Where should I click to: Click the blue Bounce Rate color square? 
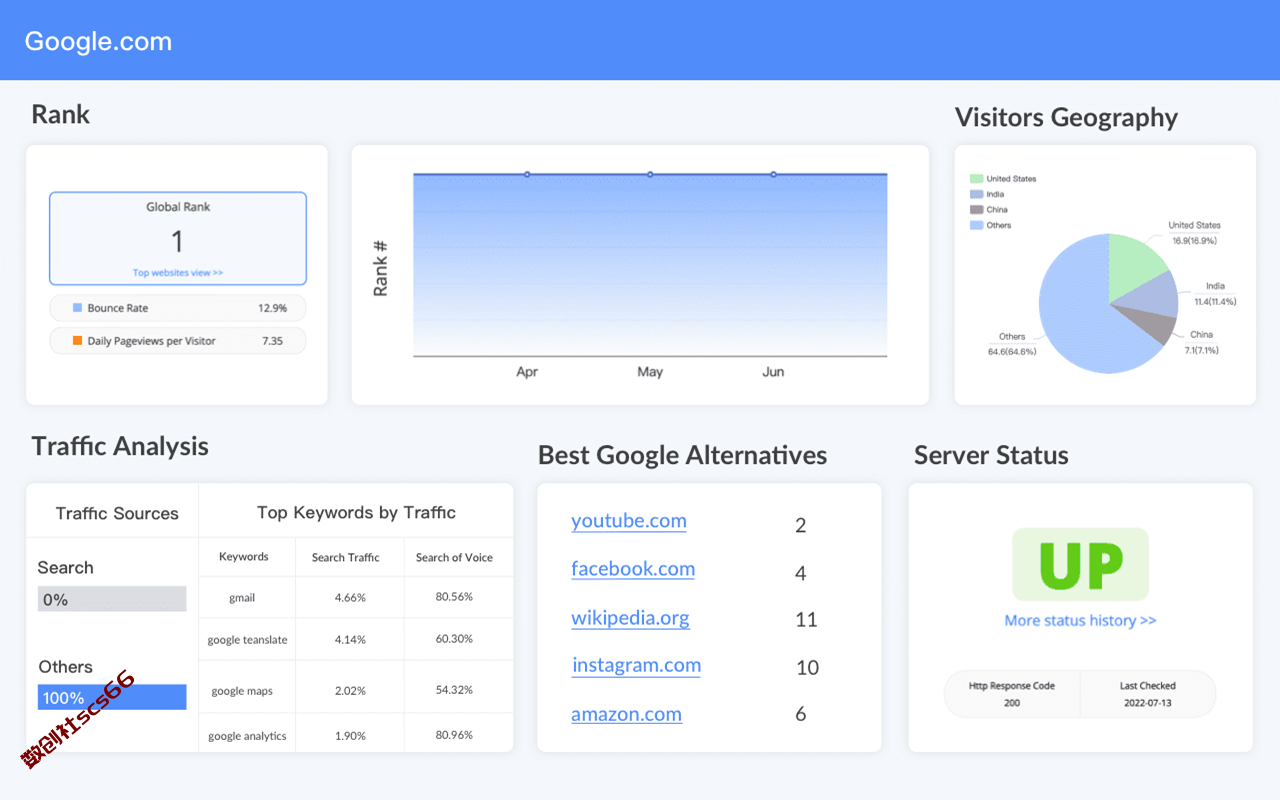77,308
